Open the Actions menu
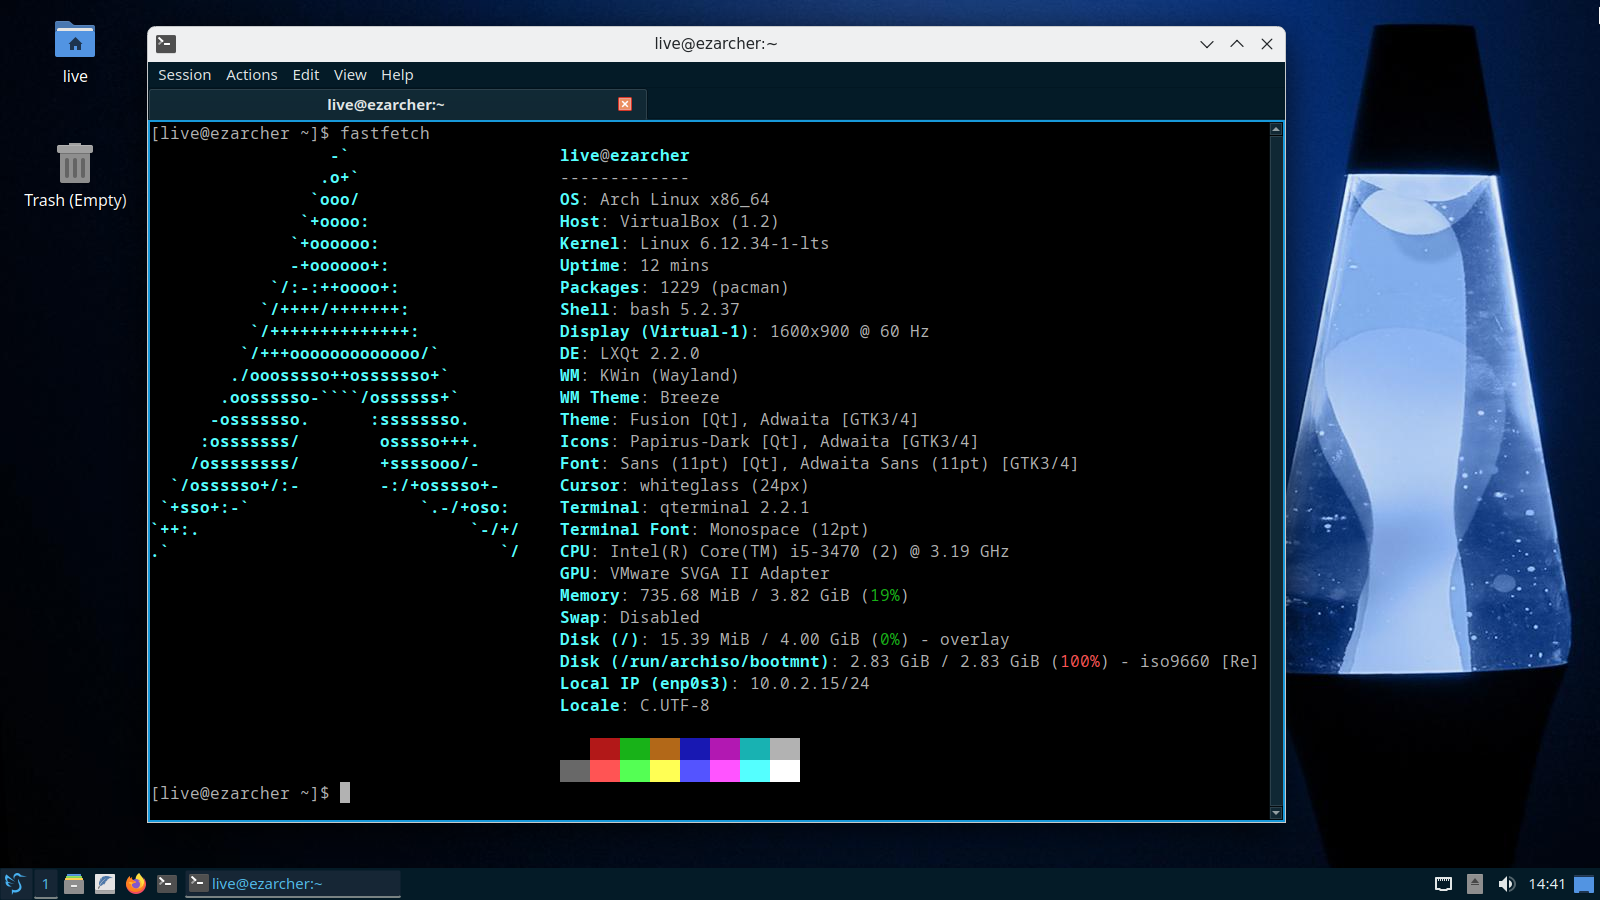The width and height of the screenshot is (1600, 900). (x=251, y=75)
